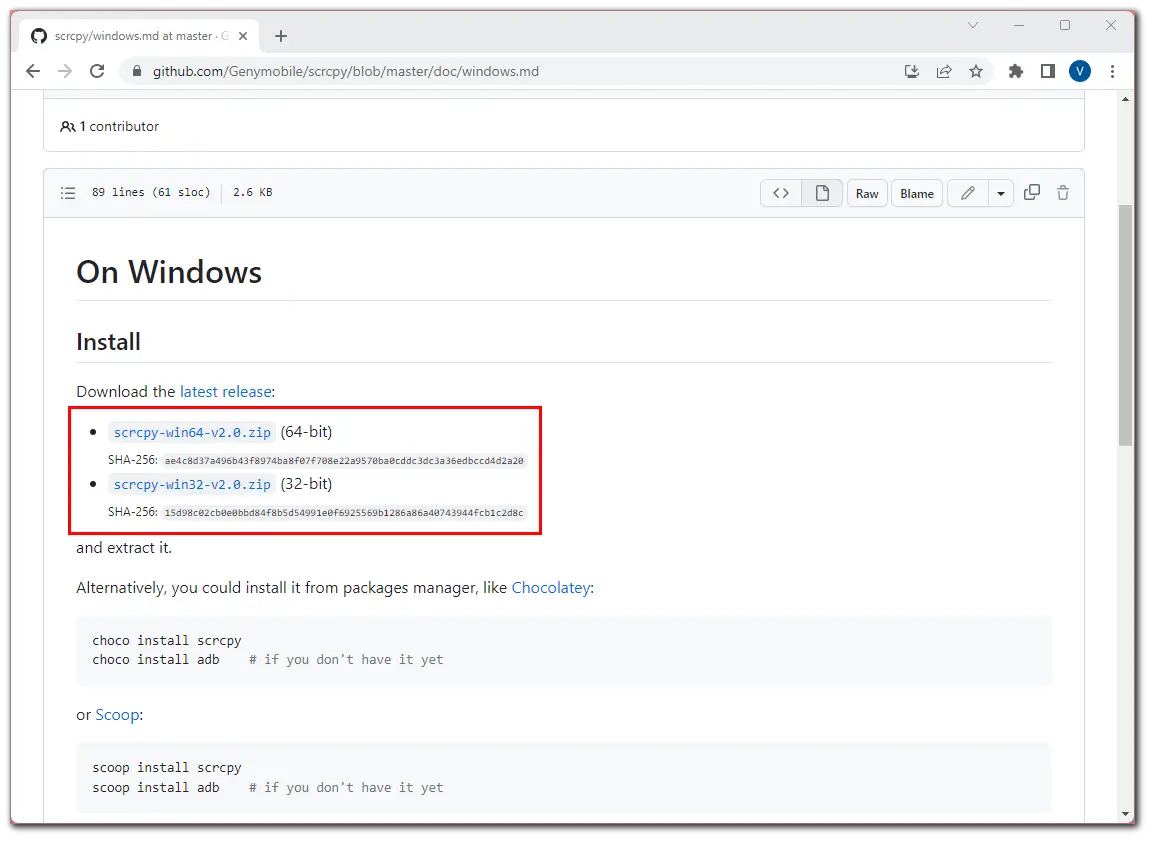Click the "On Windows" heading

point(169,272)
